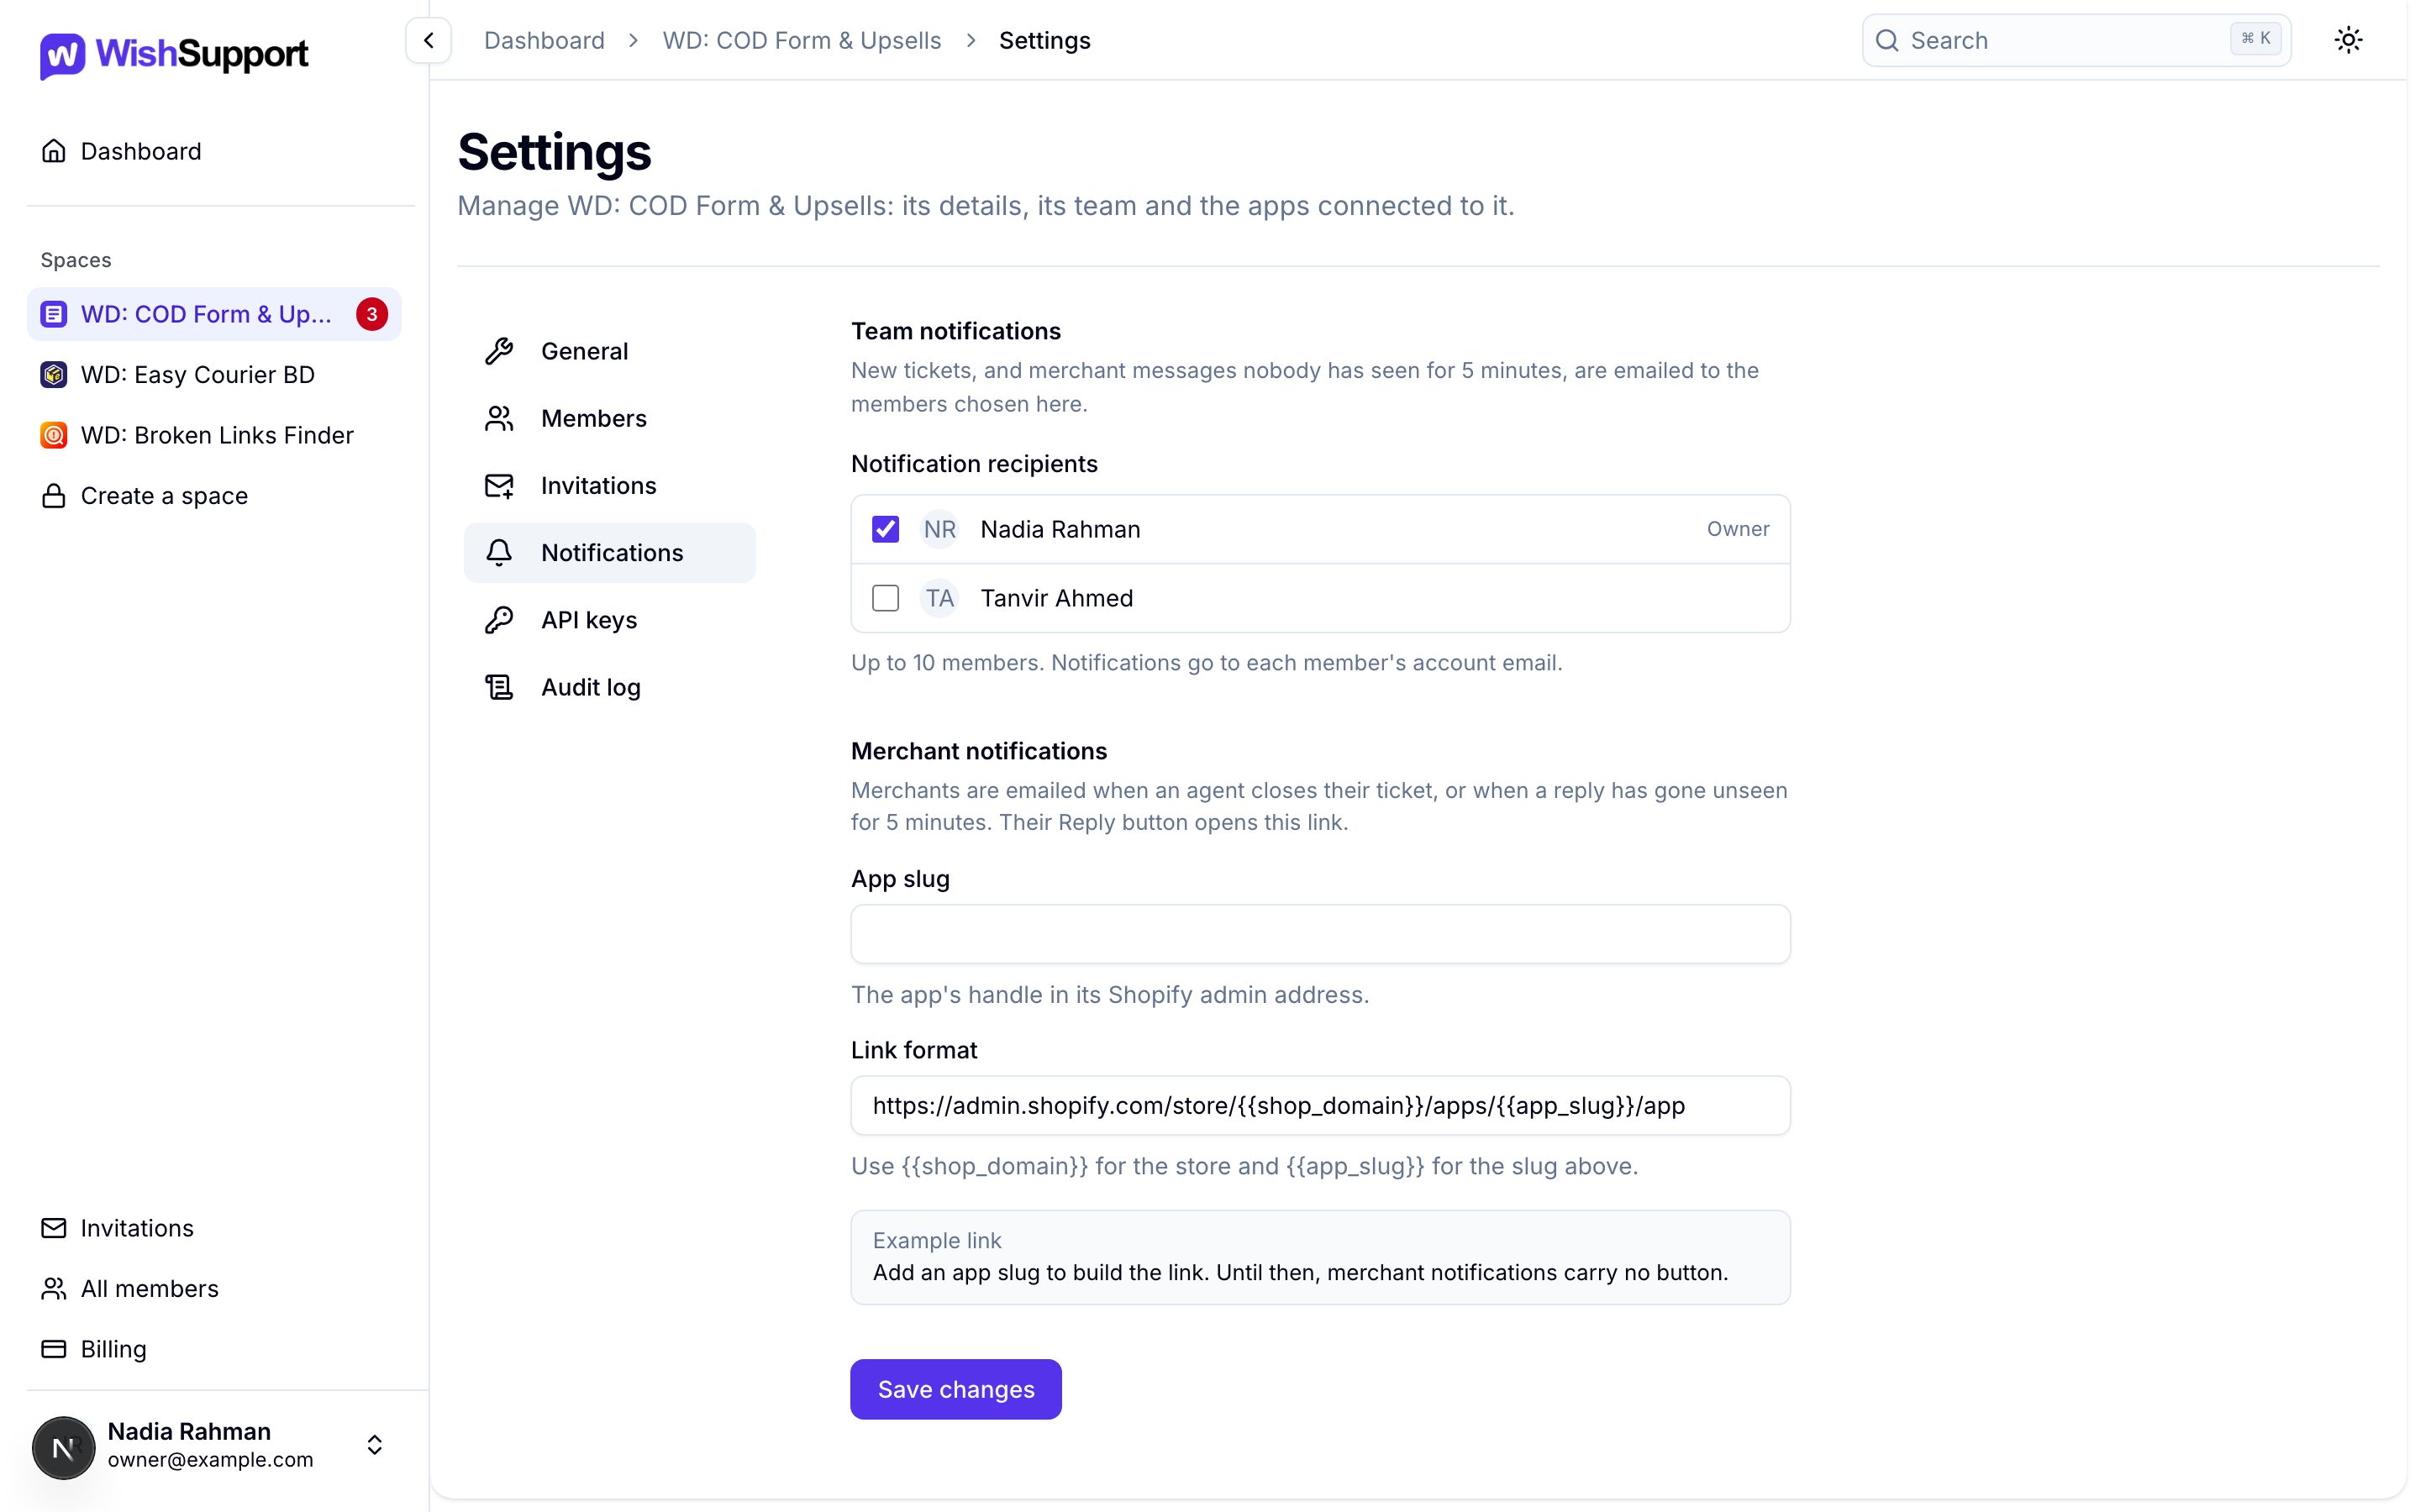Click the Example link info box
This screenshot has height=1512, width=2420.
[x=1320, y=1257]
